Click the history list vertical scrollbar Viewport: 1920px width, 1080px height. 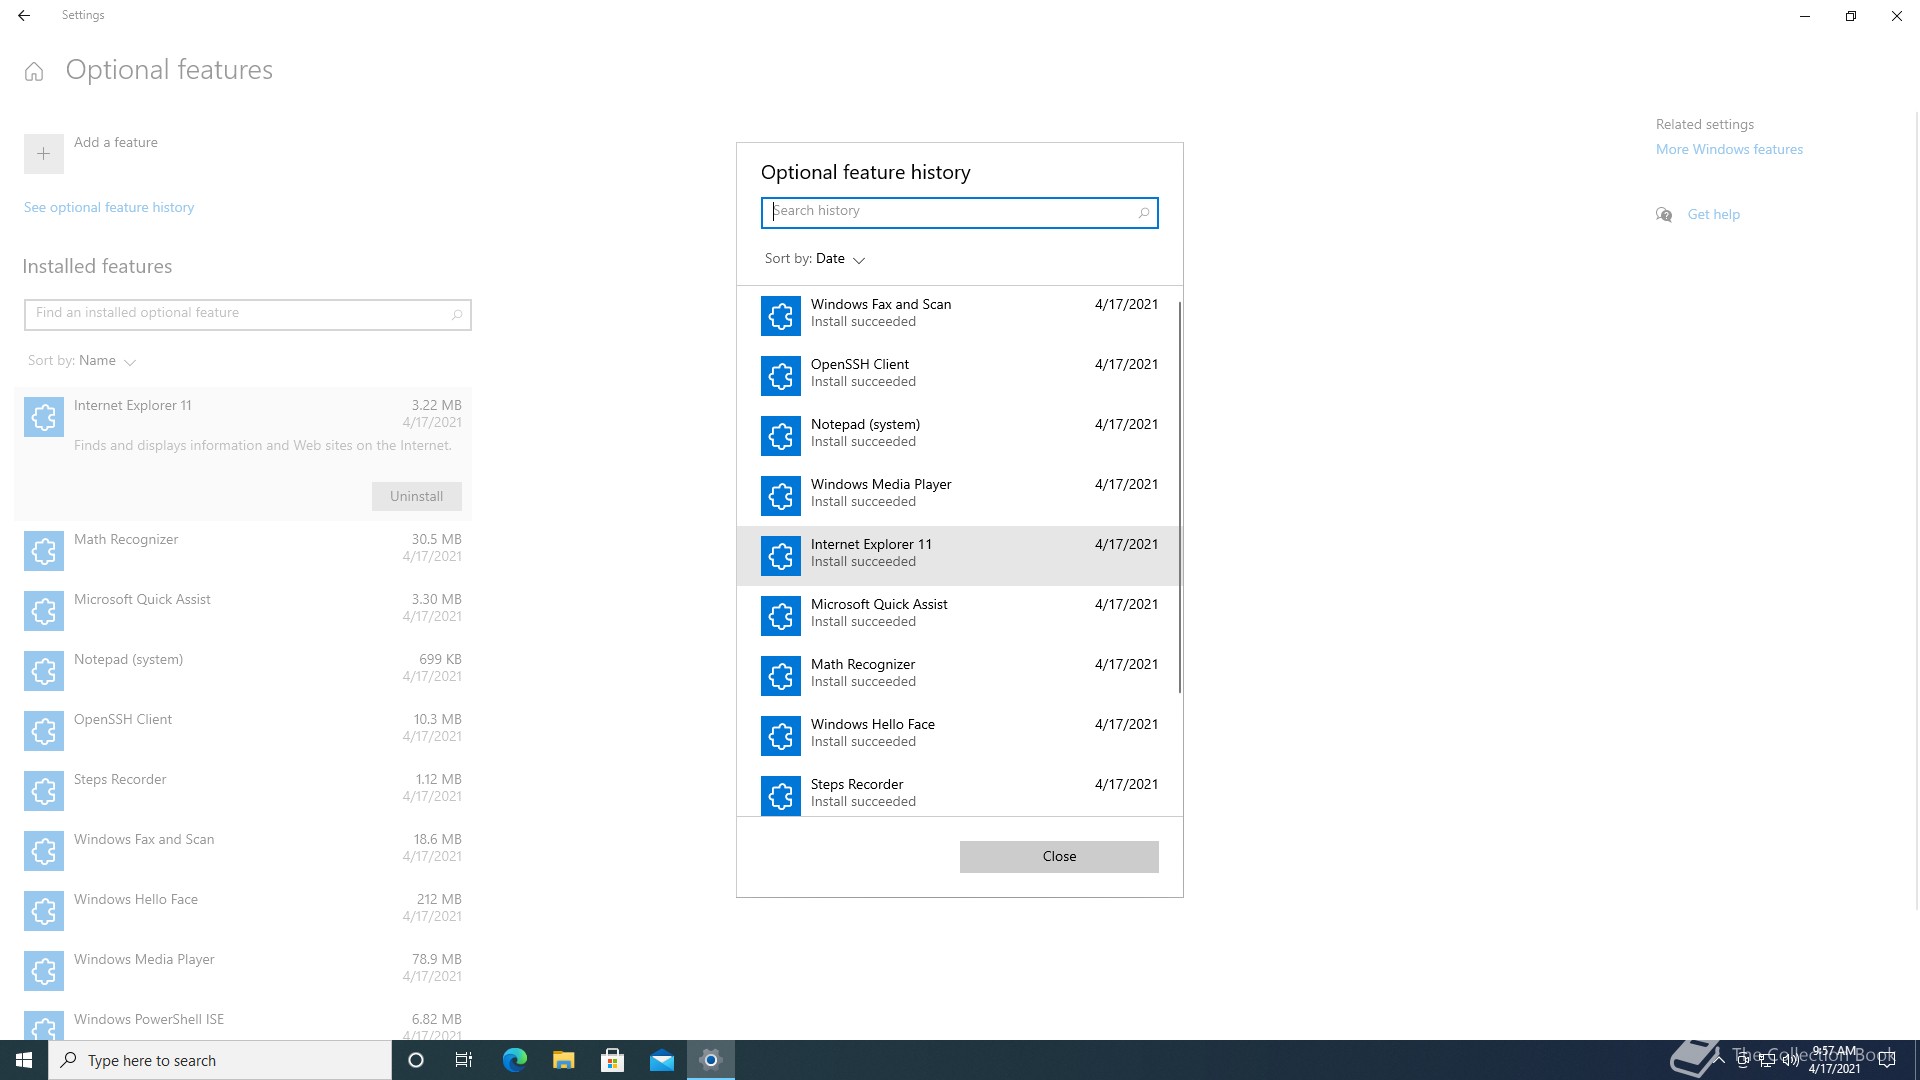point(1180,497)
